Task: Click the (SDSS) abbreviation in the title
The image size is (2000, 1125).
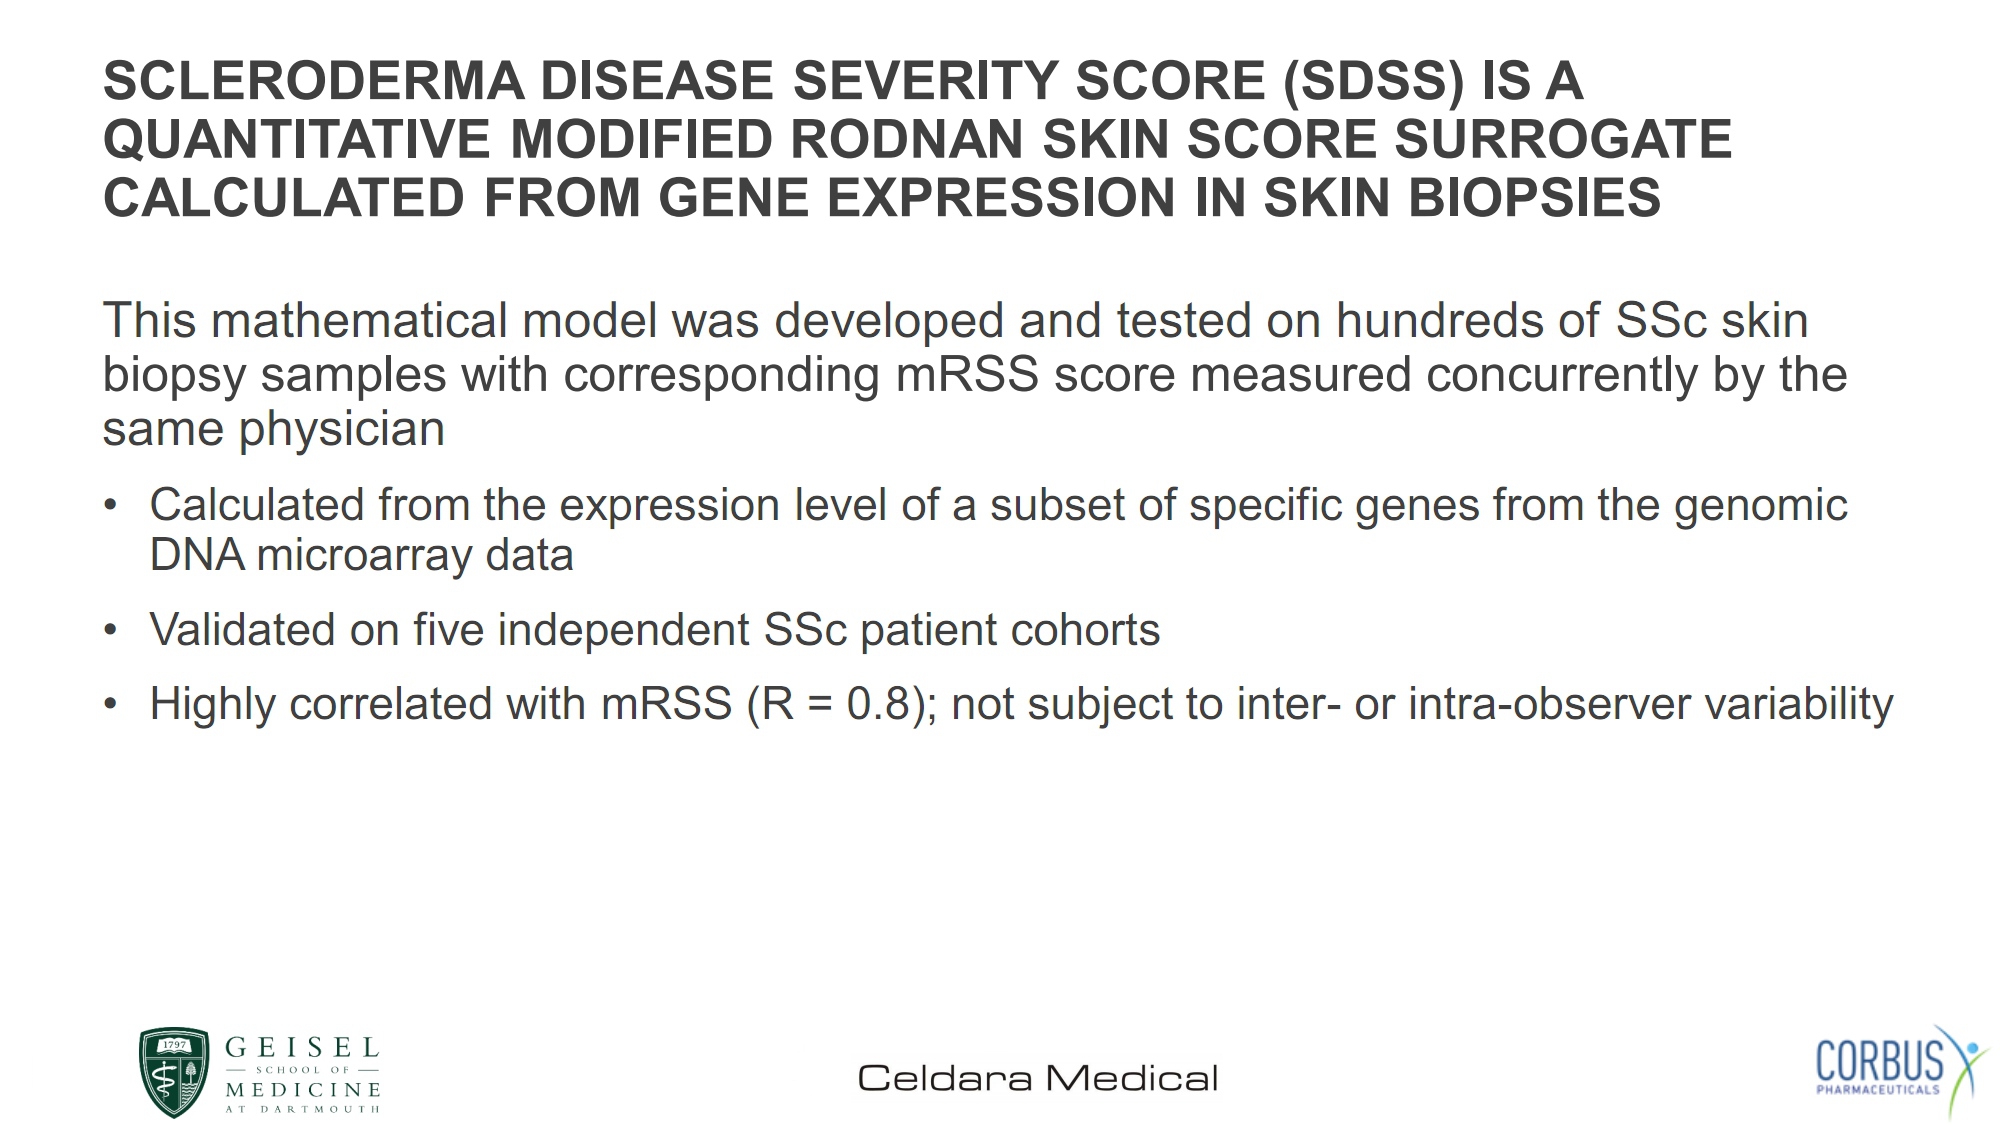Action: (x=1374, y=81)
